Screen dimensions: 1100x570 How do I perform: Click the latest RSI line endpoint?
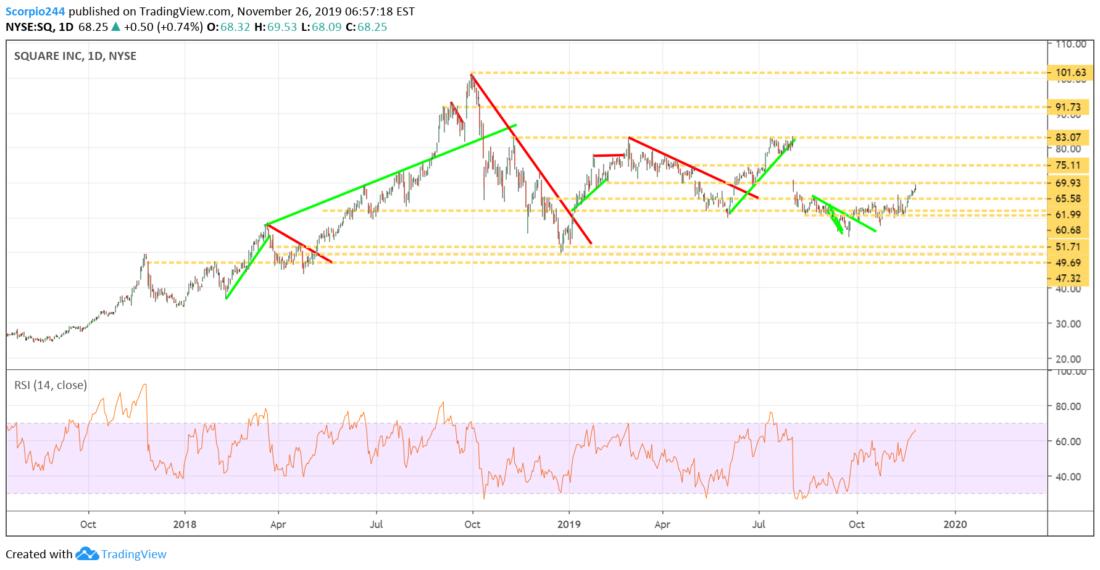click(915, 430)
